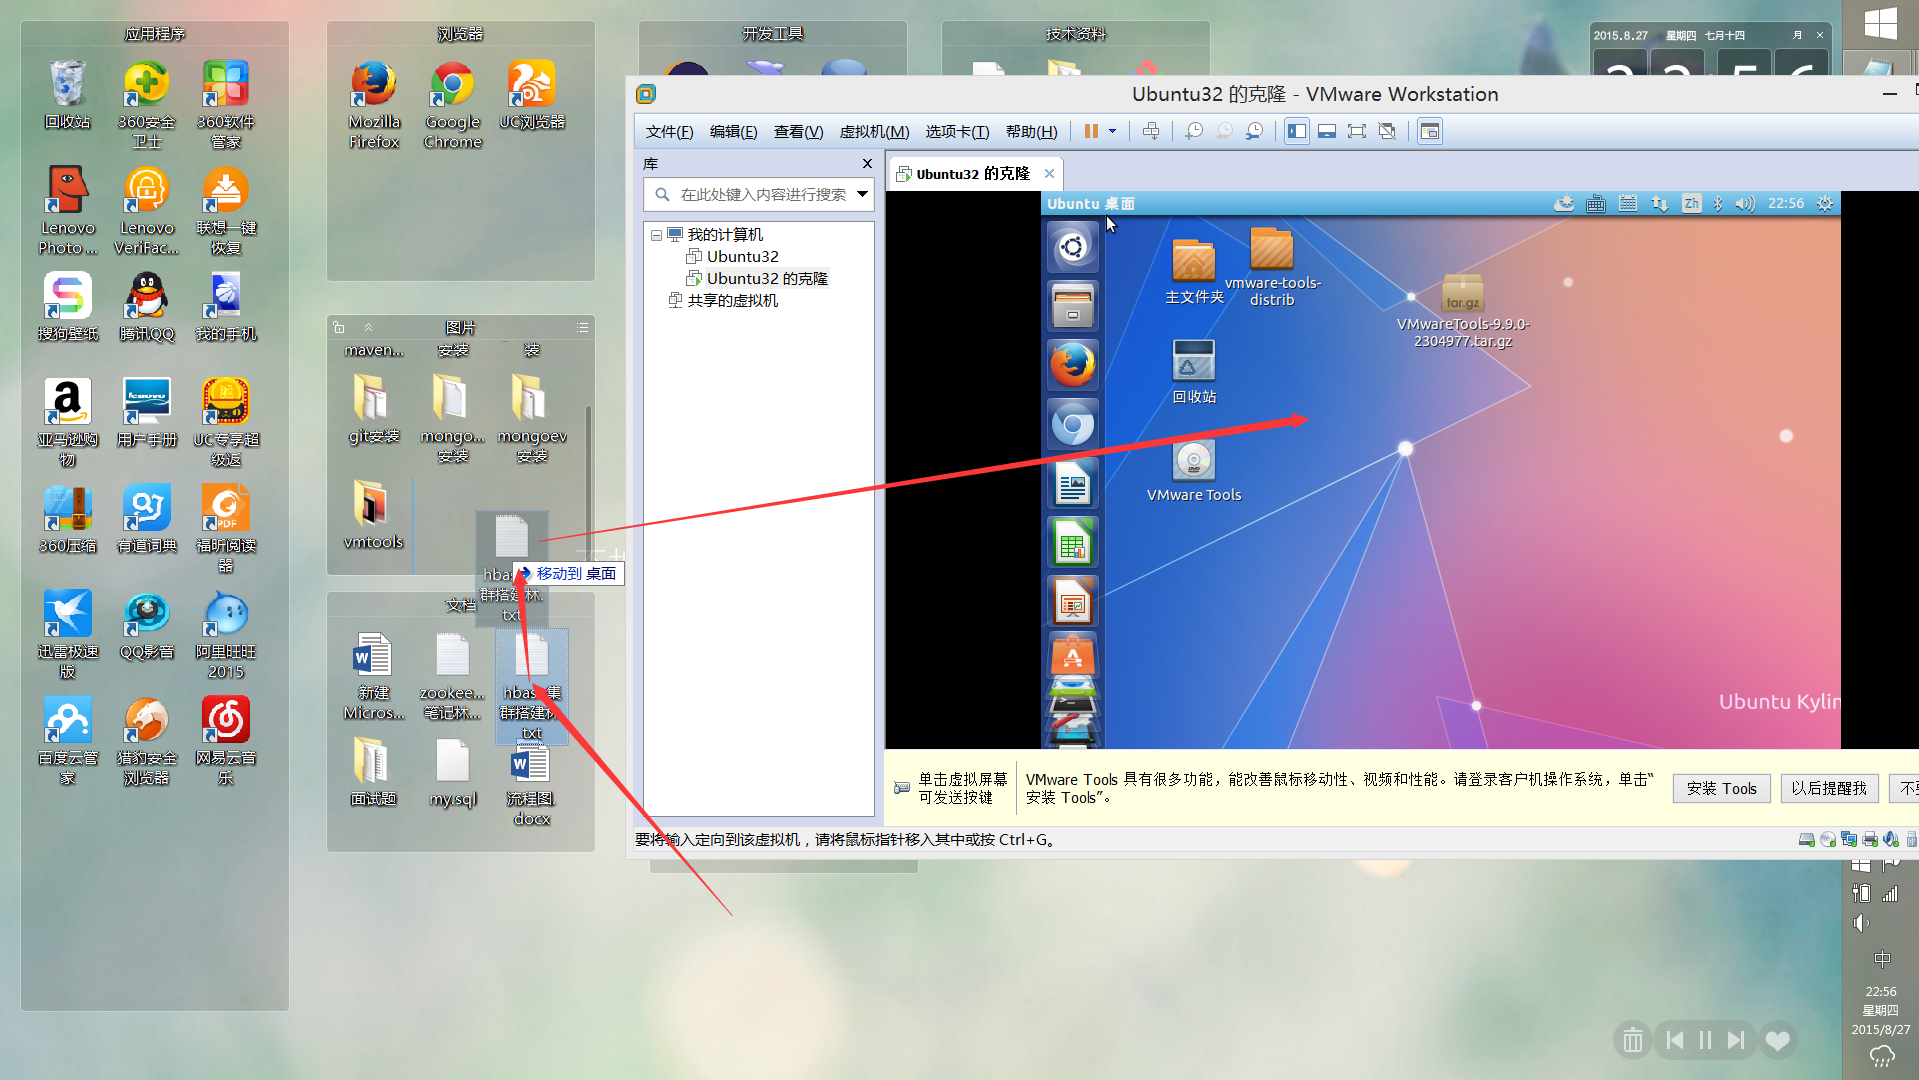The width and height of the screenshot is (1919, 1080).
Task: Open LibreOffice Impress in the launcher
Action: pyautogui.click(x=1072, y=602)
